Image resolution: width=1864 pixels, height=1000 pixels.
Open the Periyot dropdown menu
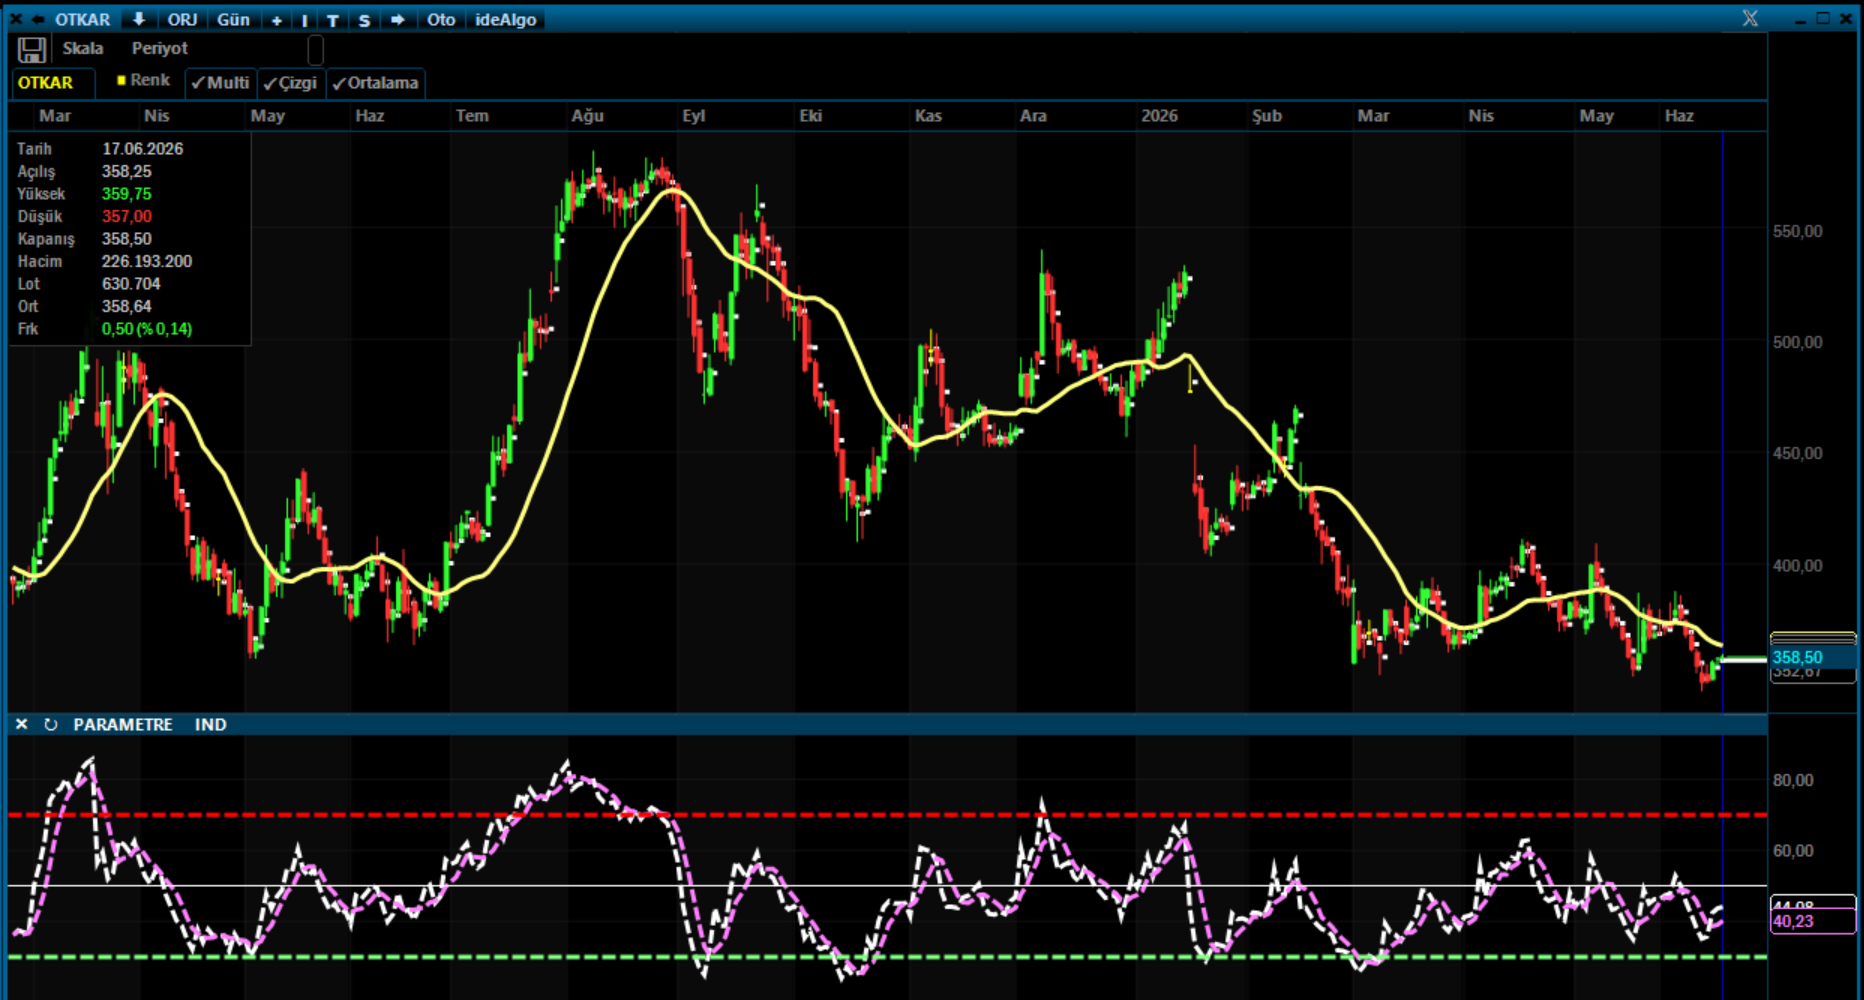[159, 48]
